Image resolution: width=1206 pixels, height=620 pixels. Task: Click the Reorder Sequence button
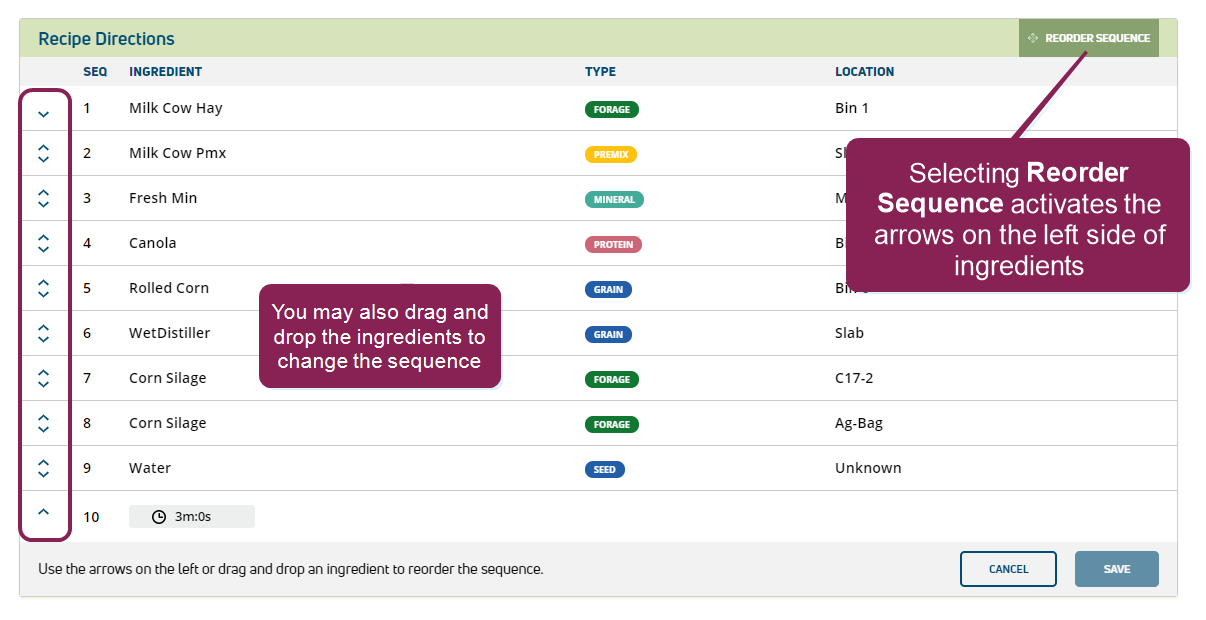click(1088, 38)
